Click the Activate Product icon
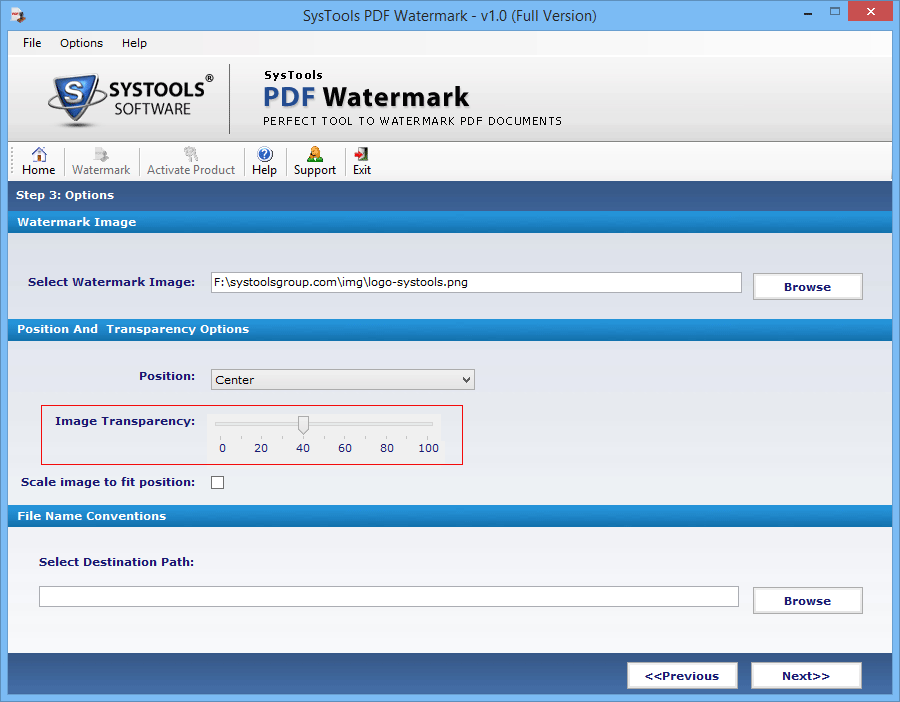Viewport: 900px width, 702px height. (191, 161)
